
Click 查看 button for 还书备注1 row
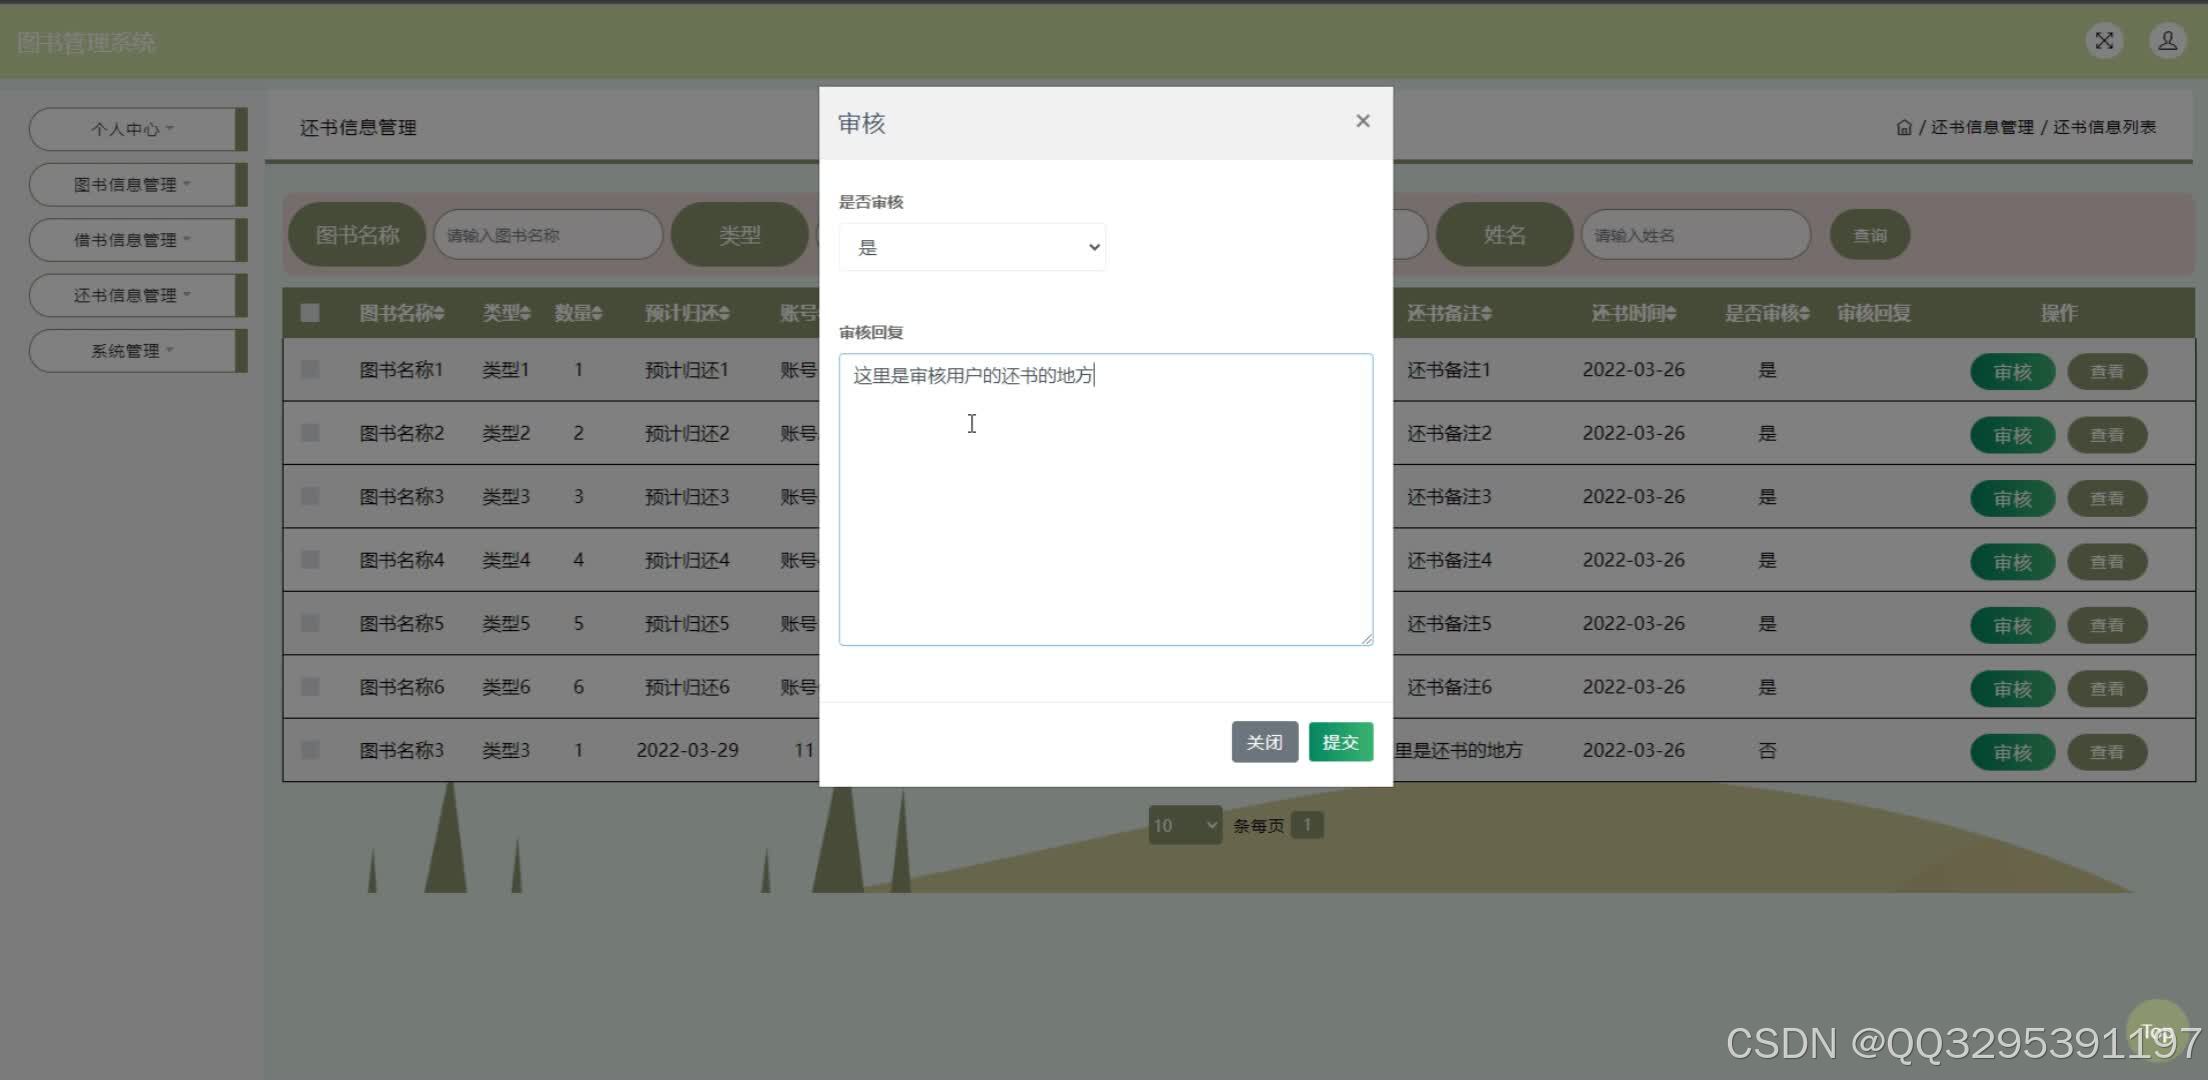click(2107, 372)
